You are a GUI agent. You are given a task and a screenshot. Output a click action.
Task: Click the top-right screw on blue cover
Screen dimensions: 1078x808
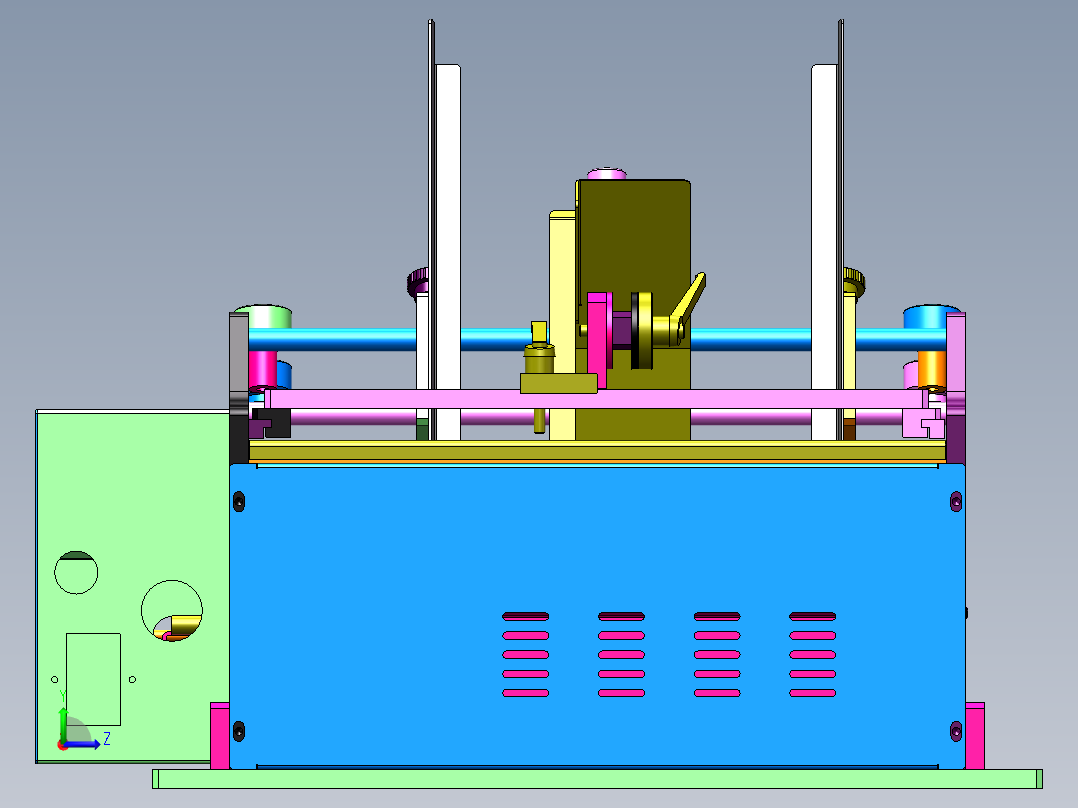click(x=956, y=502)
